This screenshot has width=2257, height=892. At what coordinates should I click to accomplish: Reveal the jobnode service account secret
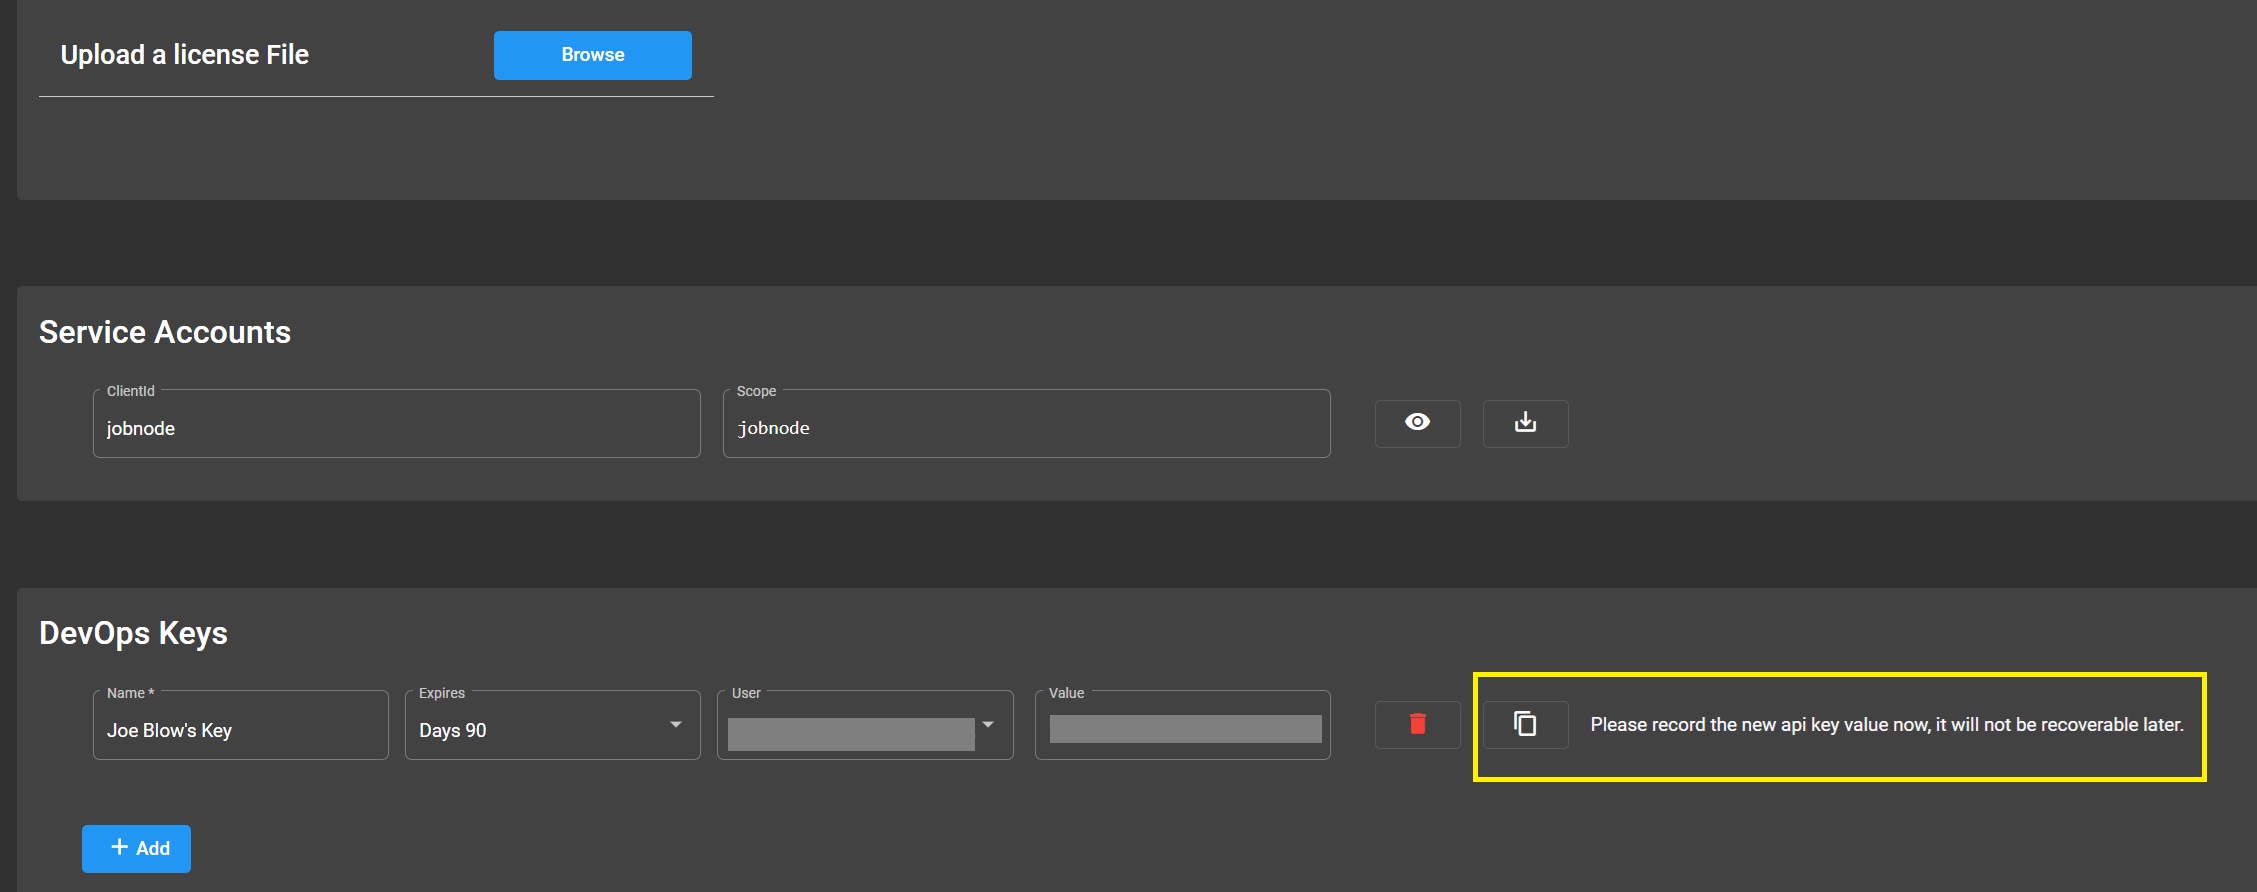click(1417, 423)
